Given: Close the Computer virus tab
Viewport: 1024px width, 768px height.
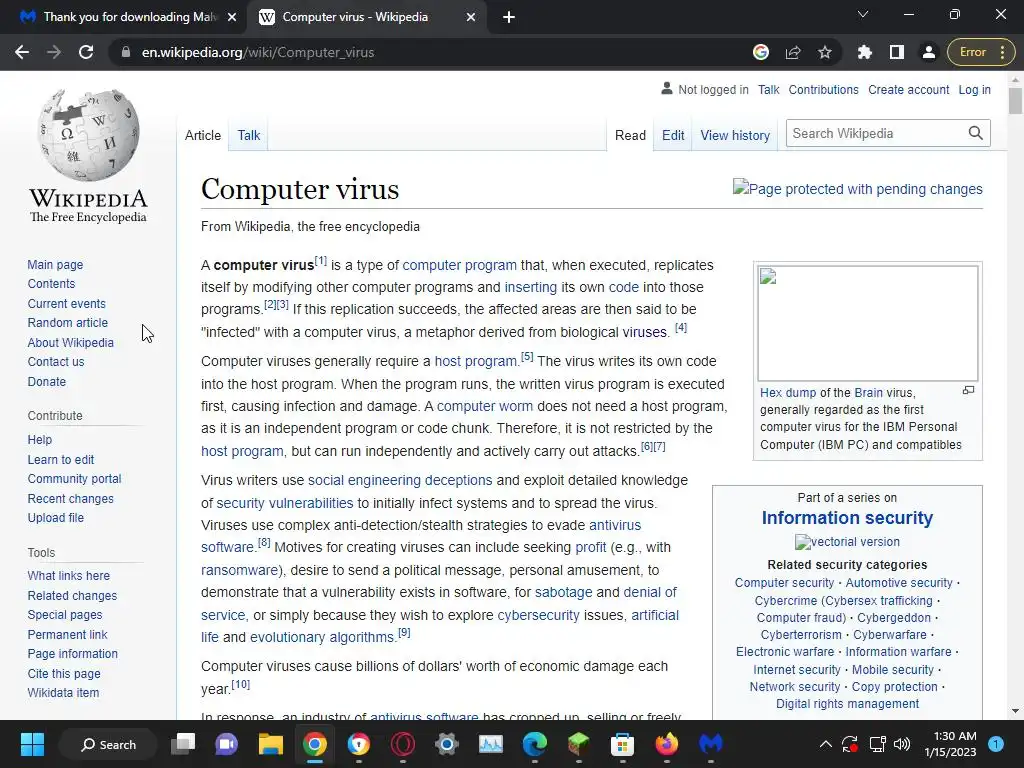Looking at the screenshot, I should click(x=471, y=17).
